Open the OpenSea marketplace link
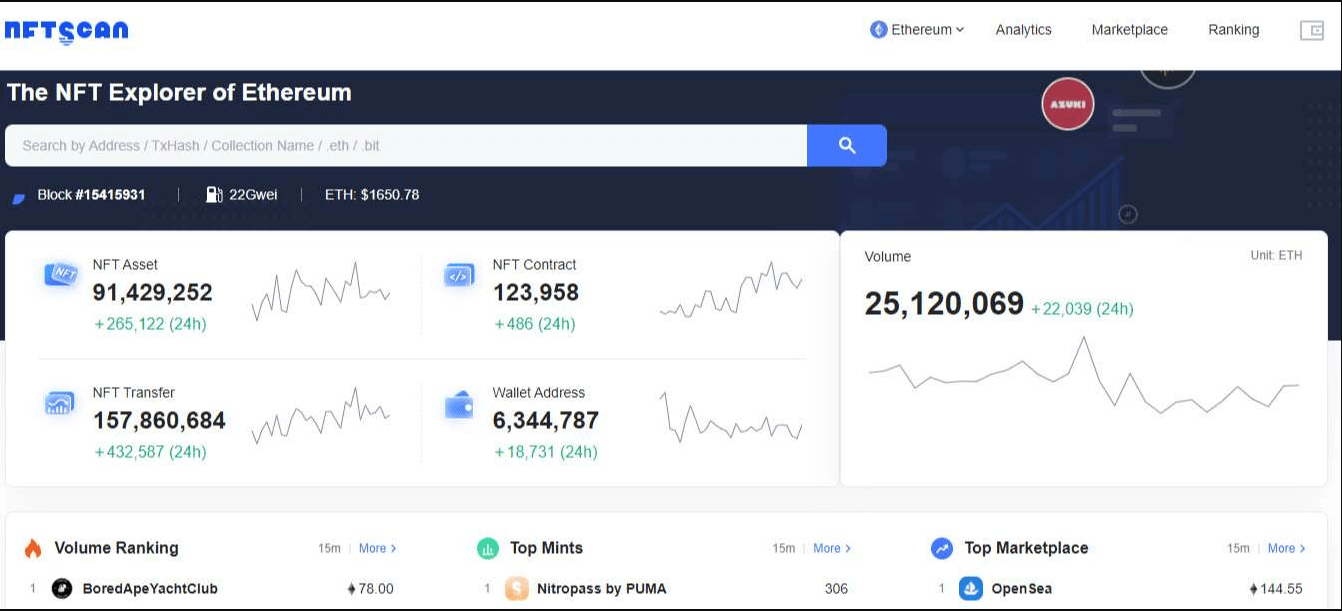1342x611 pixels. click(x=1021, y=588)
